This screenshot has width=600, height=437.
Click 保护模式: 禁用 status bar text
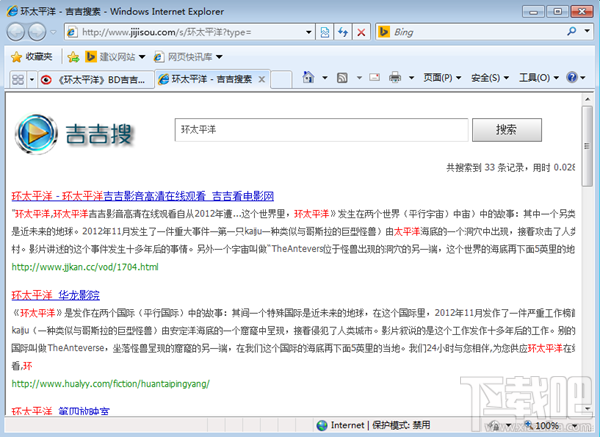coord(401,425)
